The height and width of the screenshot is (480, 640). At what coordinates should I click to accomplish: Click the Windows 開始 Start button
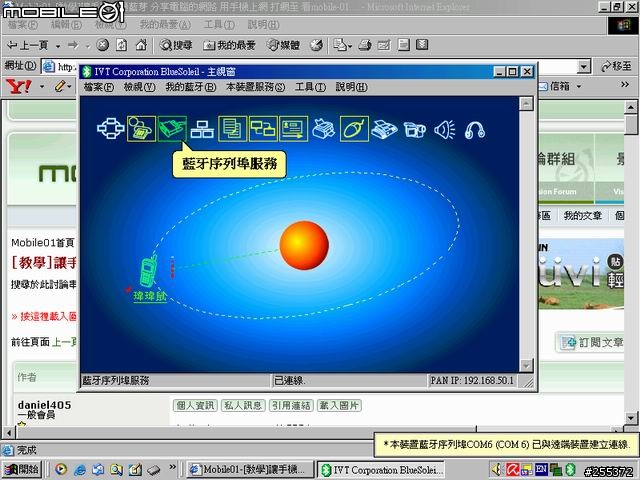22,469
